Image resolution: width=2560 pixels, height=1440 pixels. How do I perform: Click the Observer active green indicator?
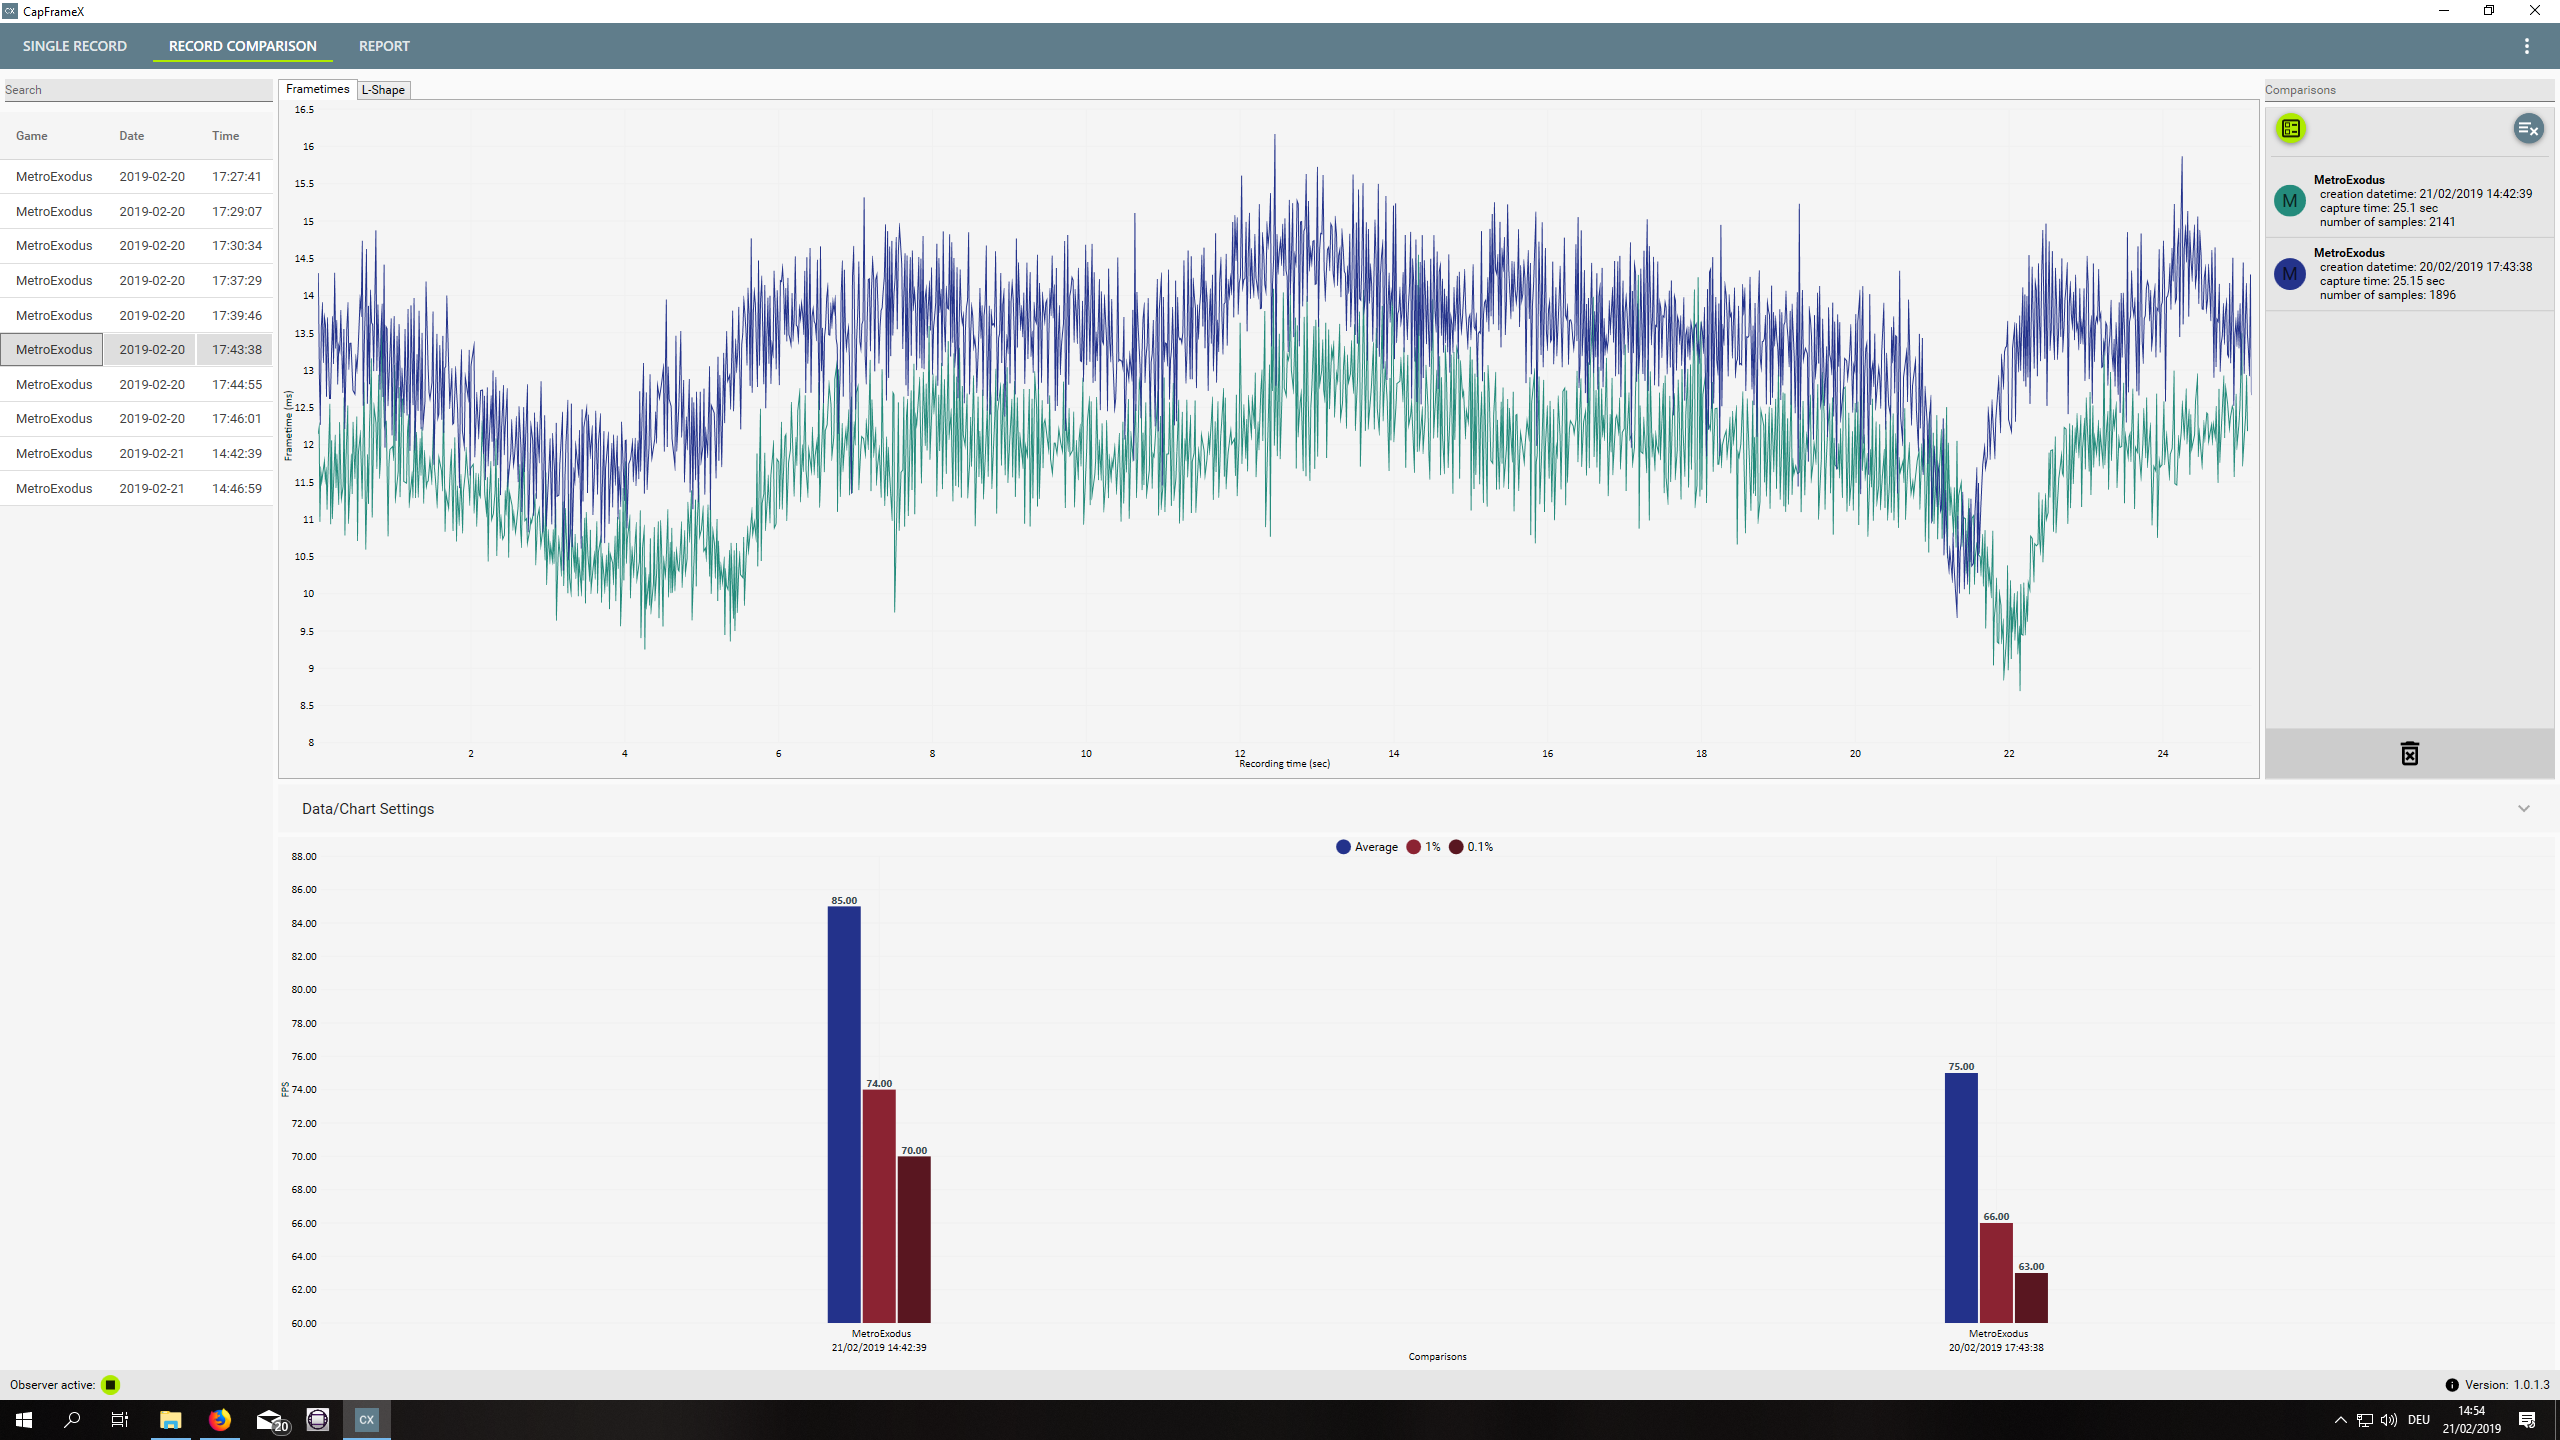click(111, 1385)
